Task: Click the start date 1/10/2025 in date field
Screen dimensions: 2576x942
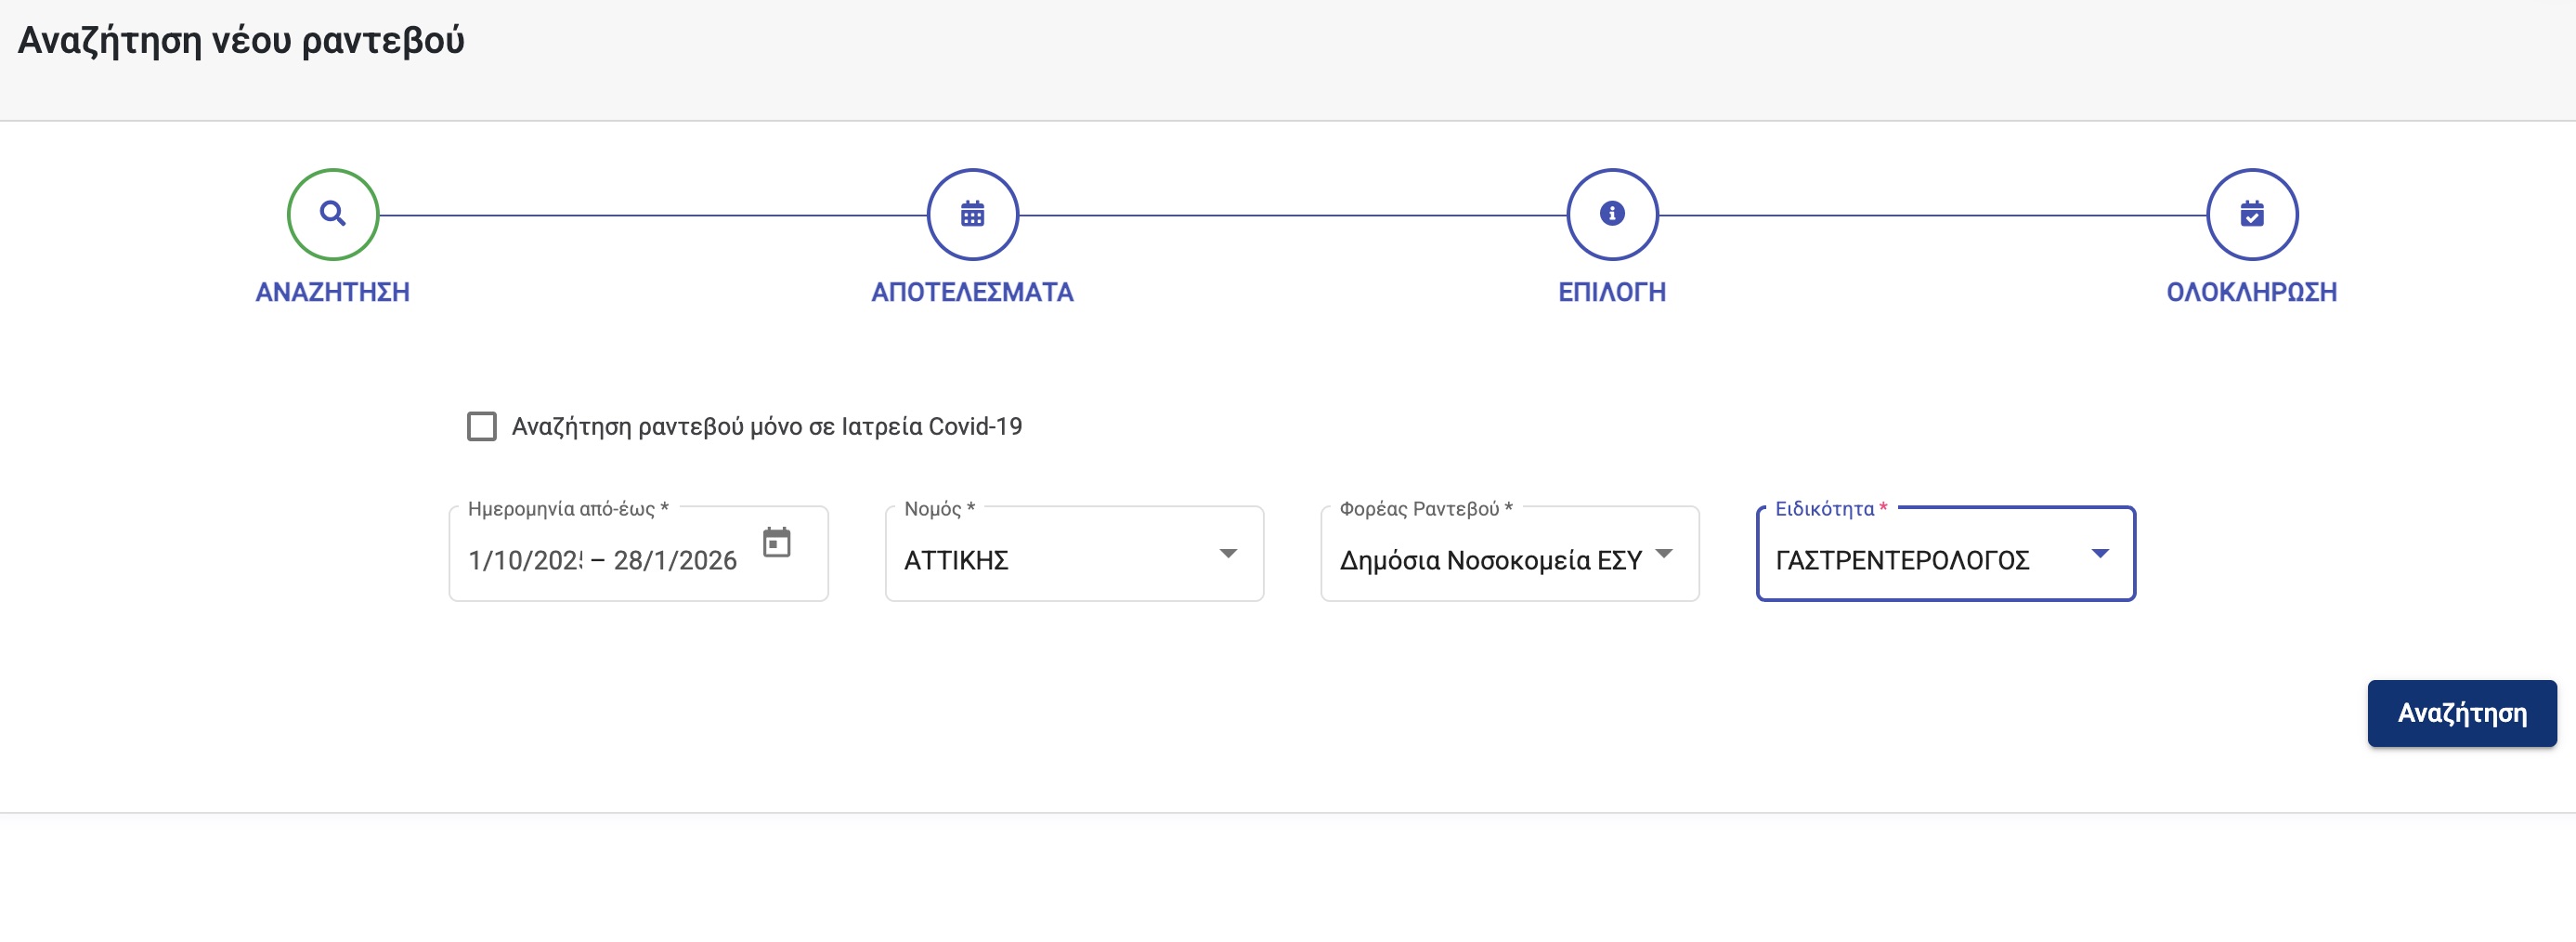Action: click(525, 561)
